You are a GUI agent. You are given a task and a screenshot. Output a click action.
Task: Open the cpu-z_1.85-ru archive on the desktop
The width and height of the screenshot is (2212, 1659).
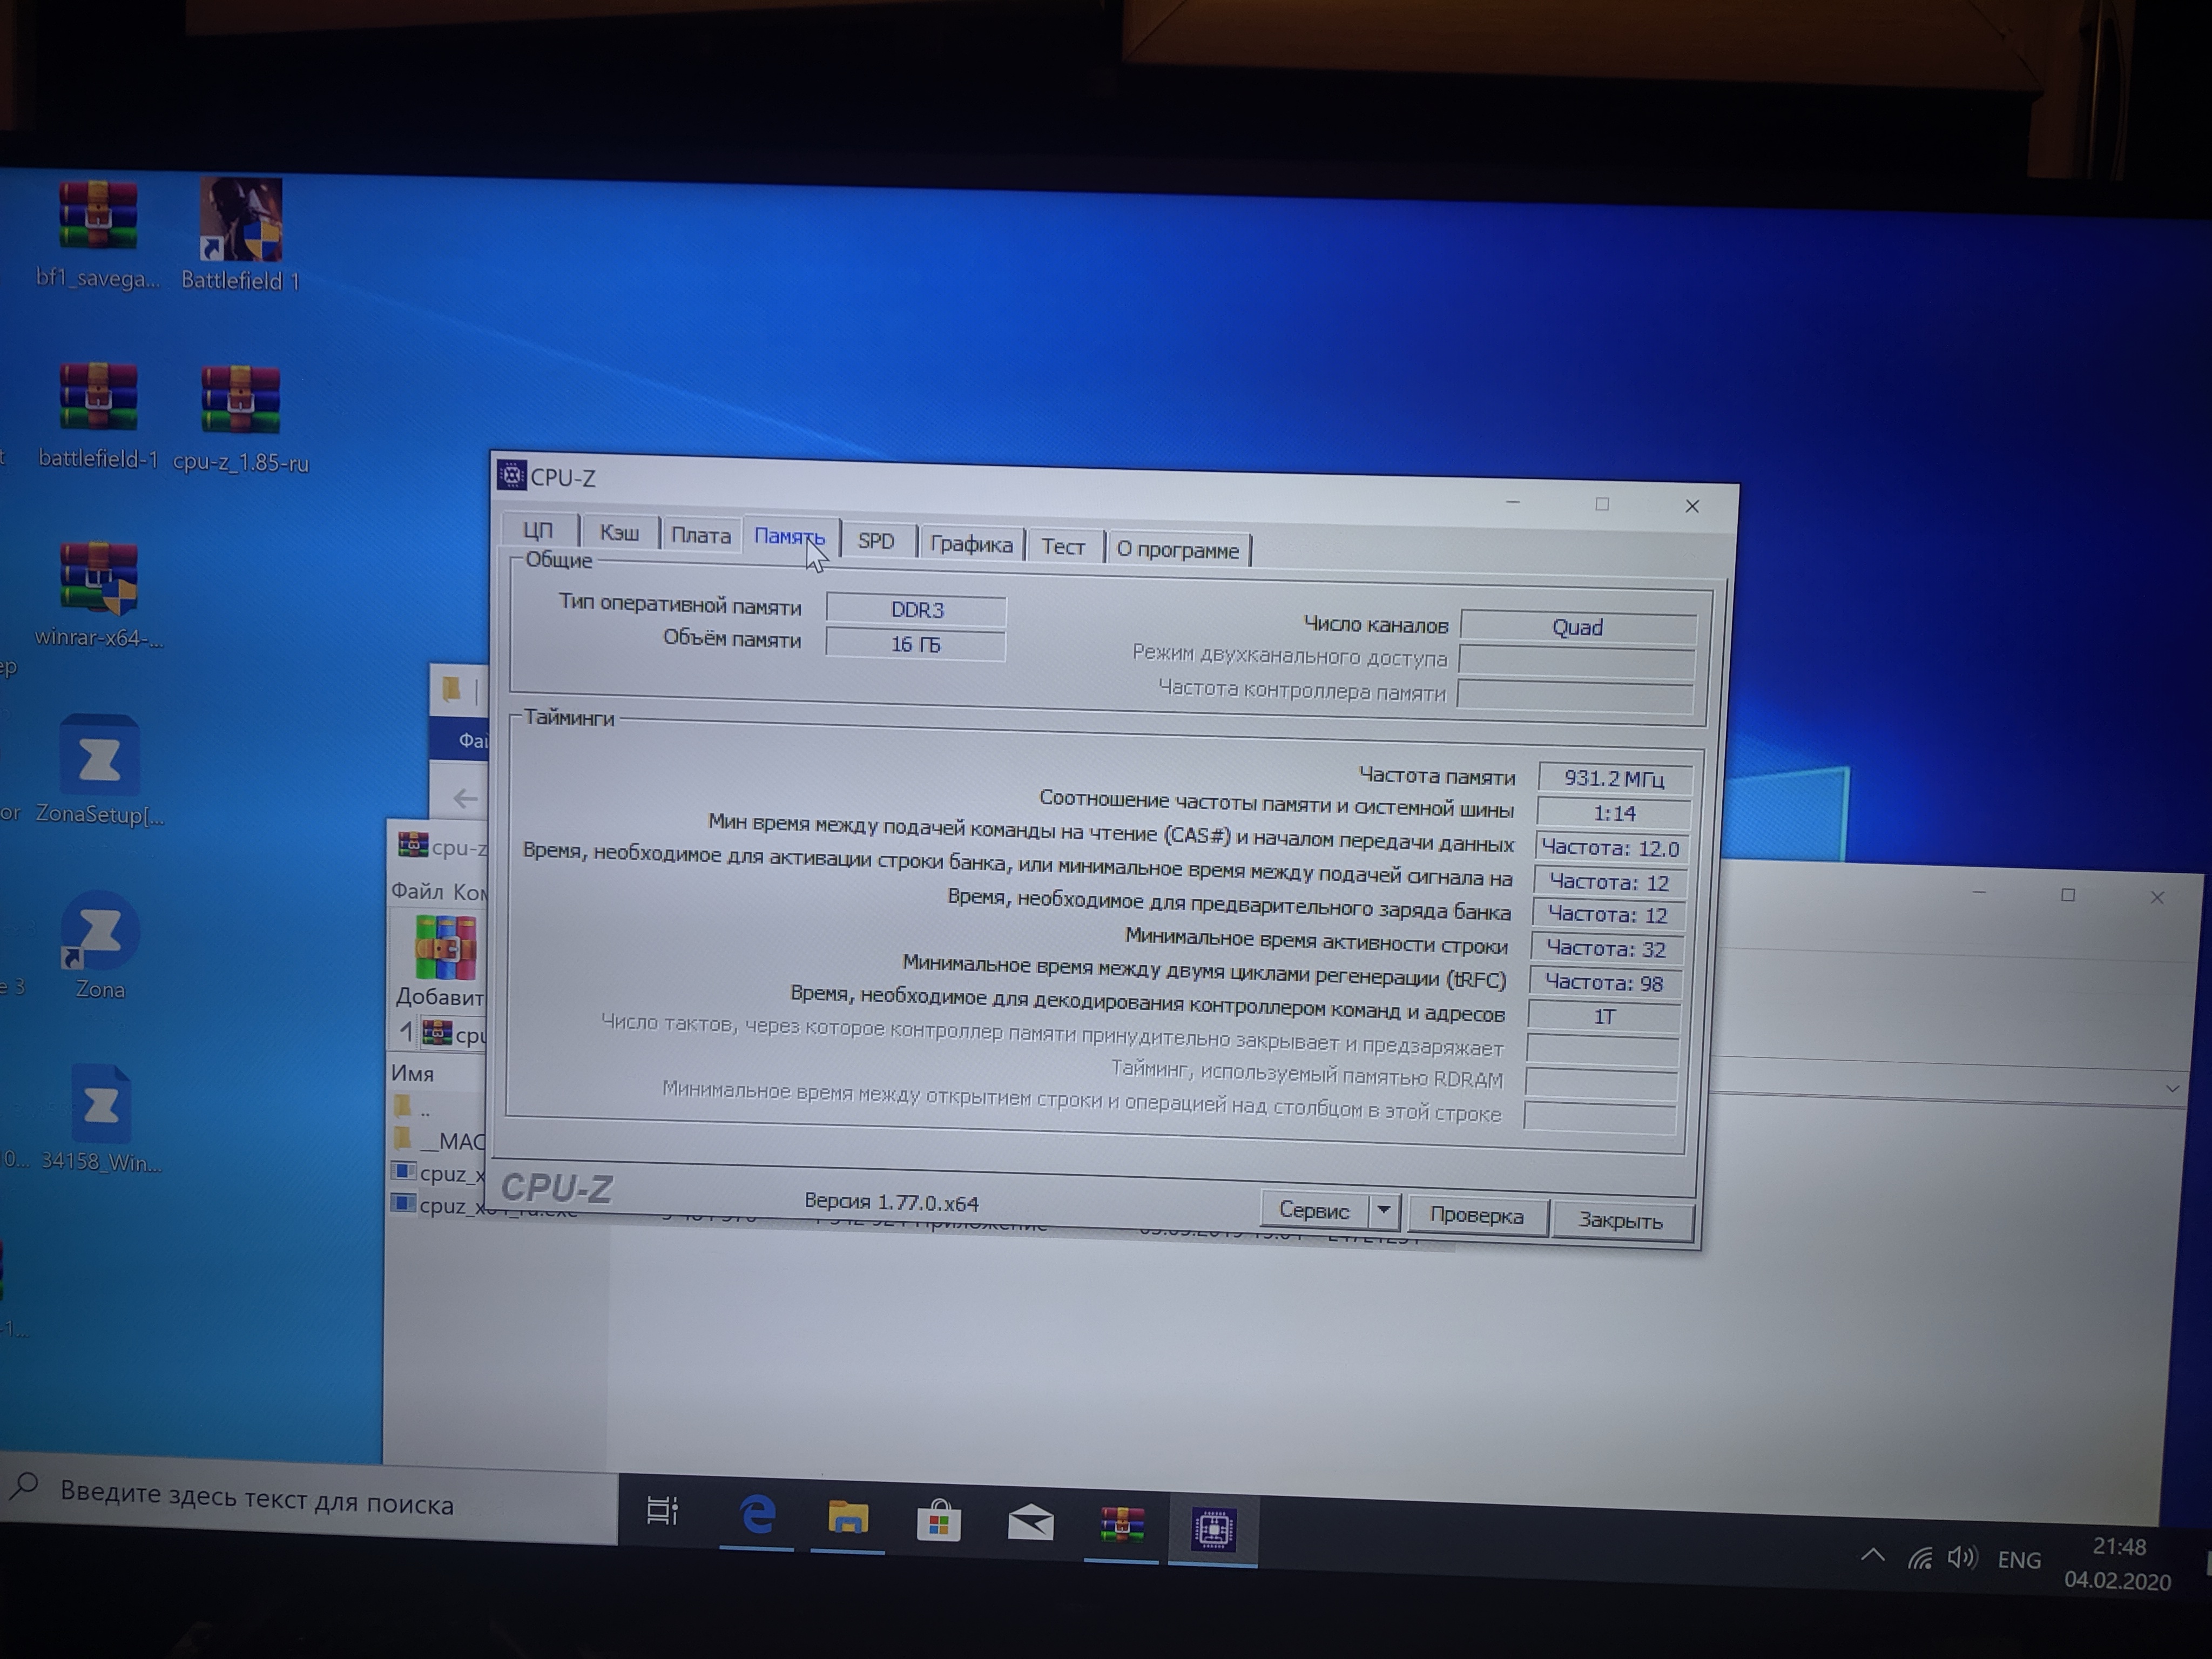coord(240,400)
